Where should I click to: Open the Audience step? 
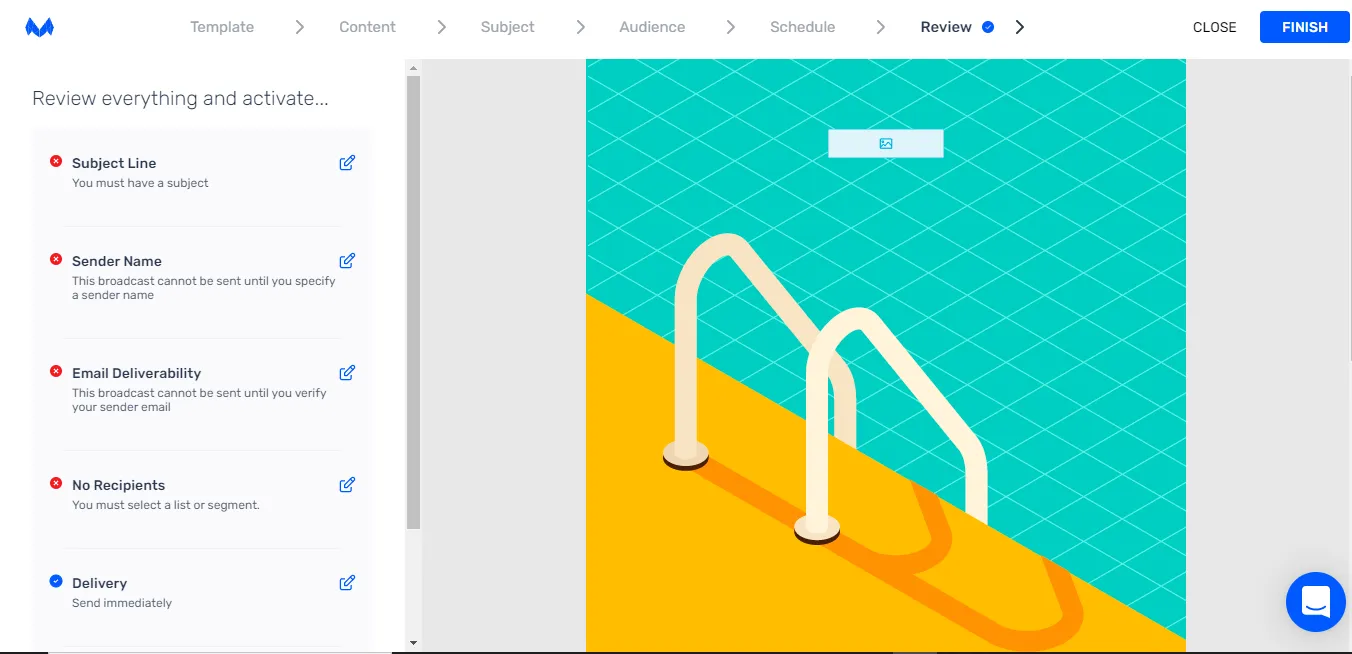click(652, 27)
